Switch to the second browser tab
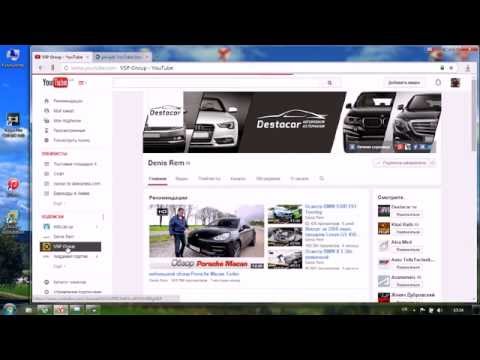Viewport: 480px width, 360px height. tap(121, 57)
